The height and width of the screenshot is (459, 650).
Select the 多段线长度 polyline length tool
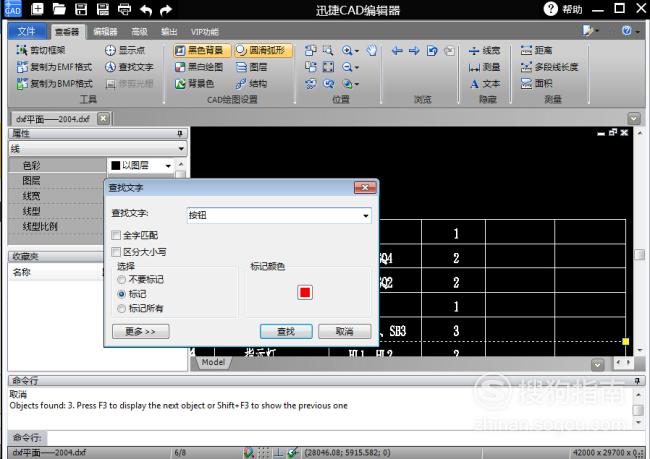[x=549, y=67]
